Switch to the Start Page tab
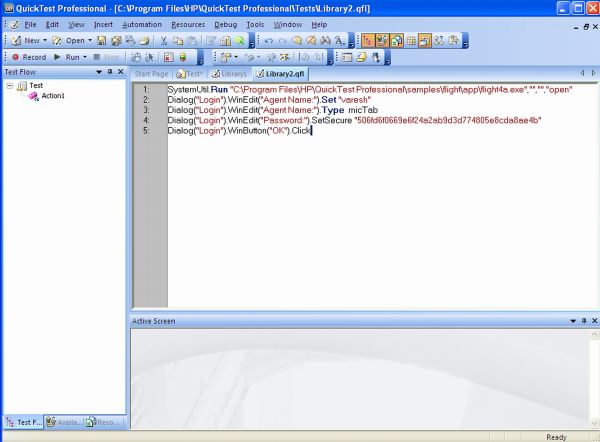600x442 pixels. (151, 74)
